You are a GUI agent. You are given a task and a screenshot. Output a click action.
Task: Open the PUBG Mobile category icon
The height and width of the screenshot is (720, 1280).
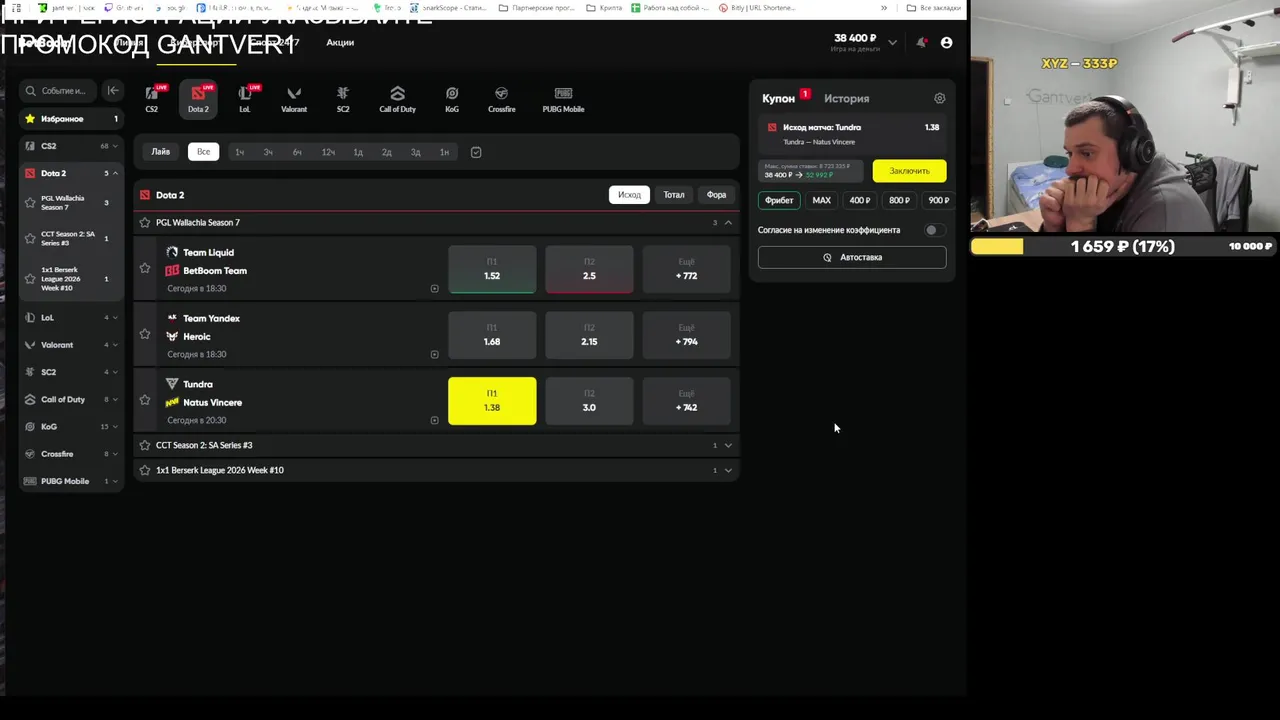tap(563, 98)
